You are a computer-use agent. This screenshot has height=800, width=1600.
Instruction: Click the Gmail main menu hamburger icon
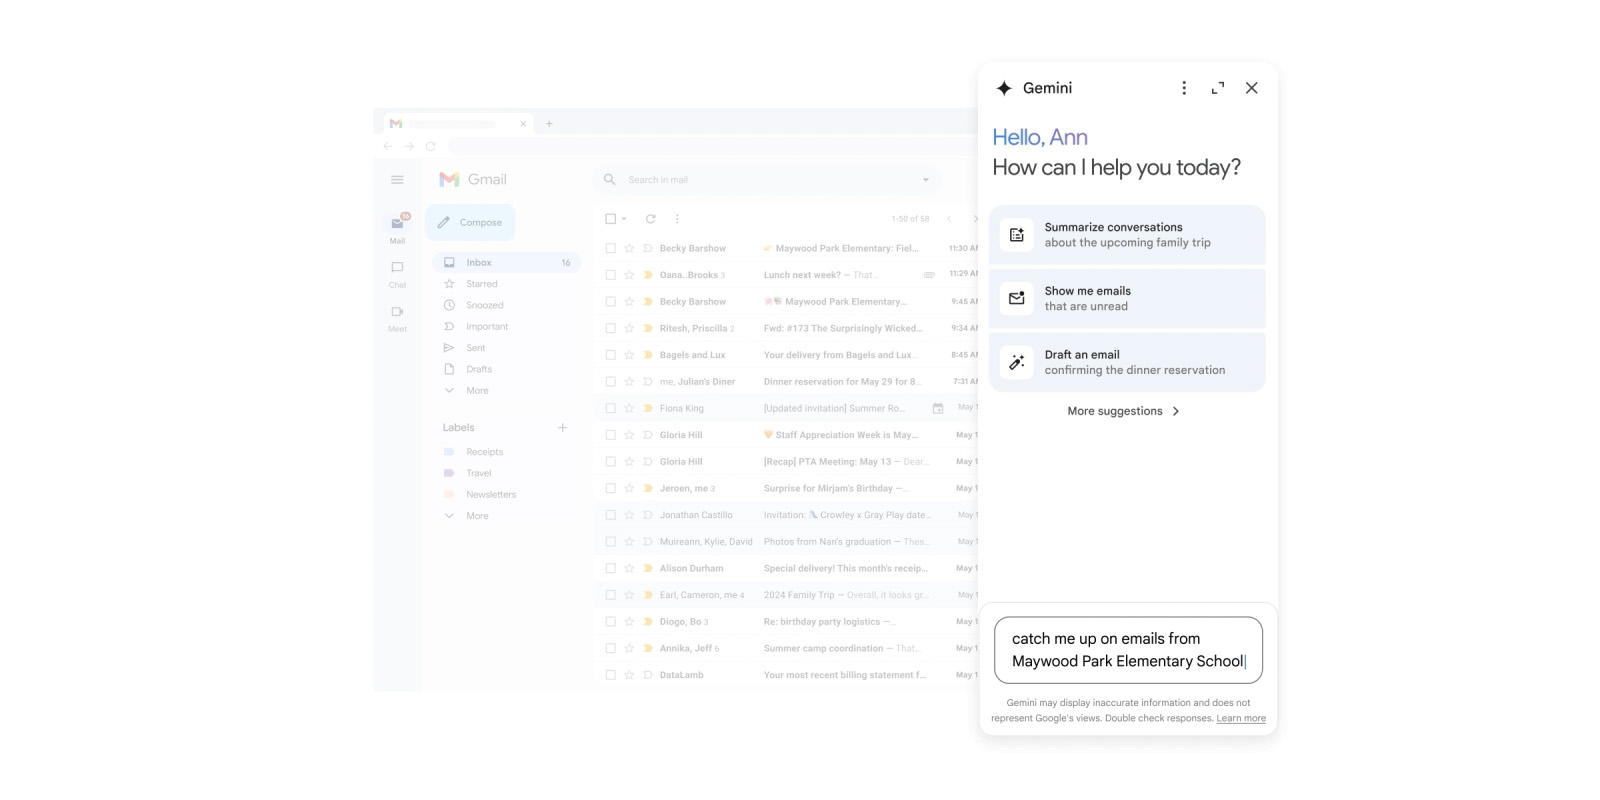[397, 180]
